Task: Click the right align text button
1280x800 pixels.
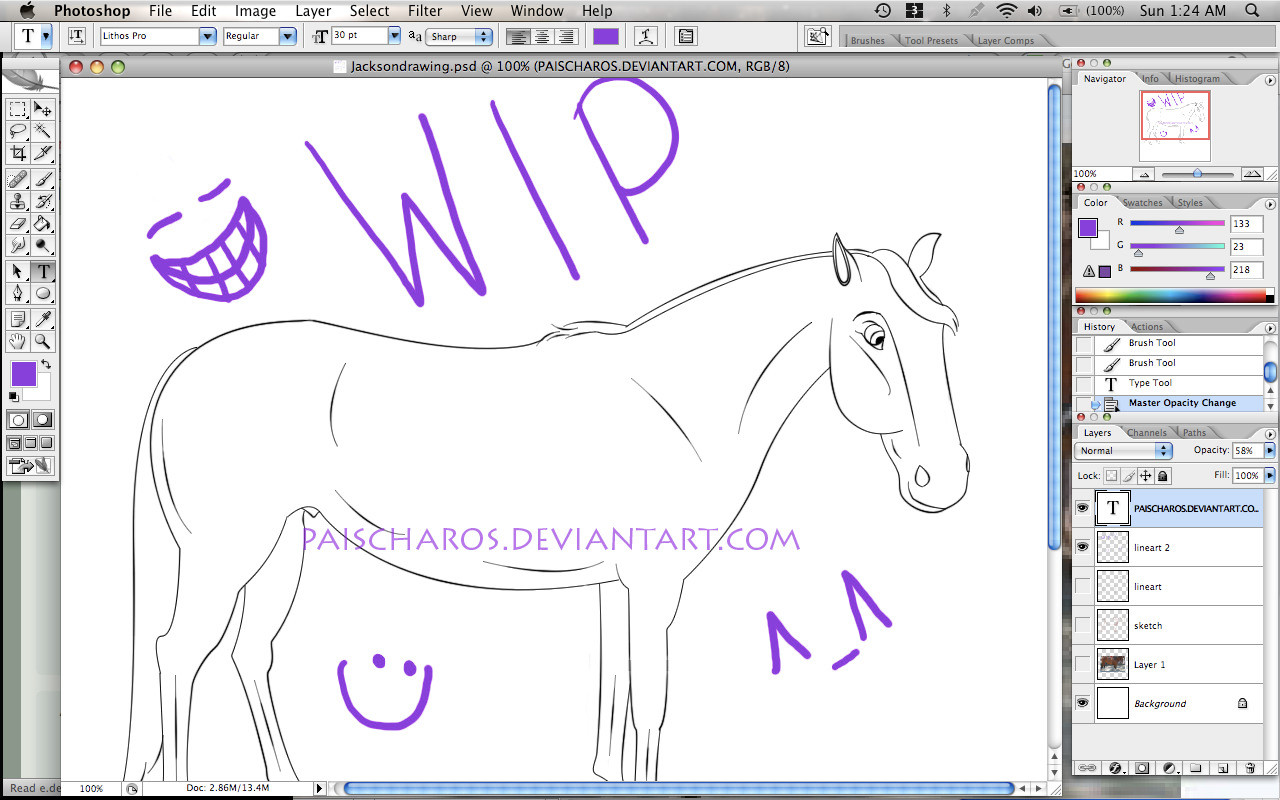Action: (567, 36)
